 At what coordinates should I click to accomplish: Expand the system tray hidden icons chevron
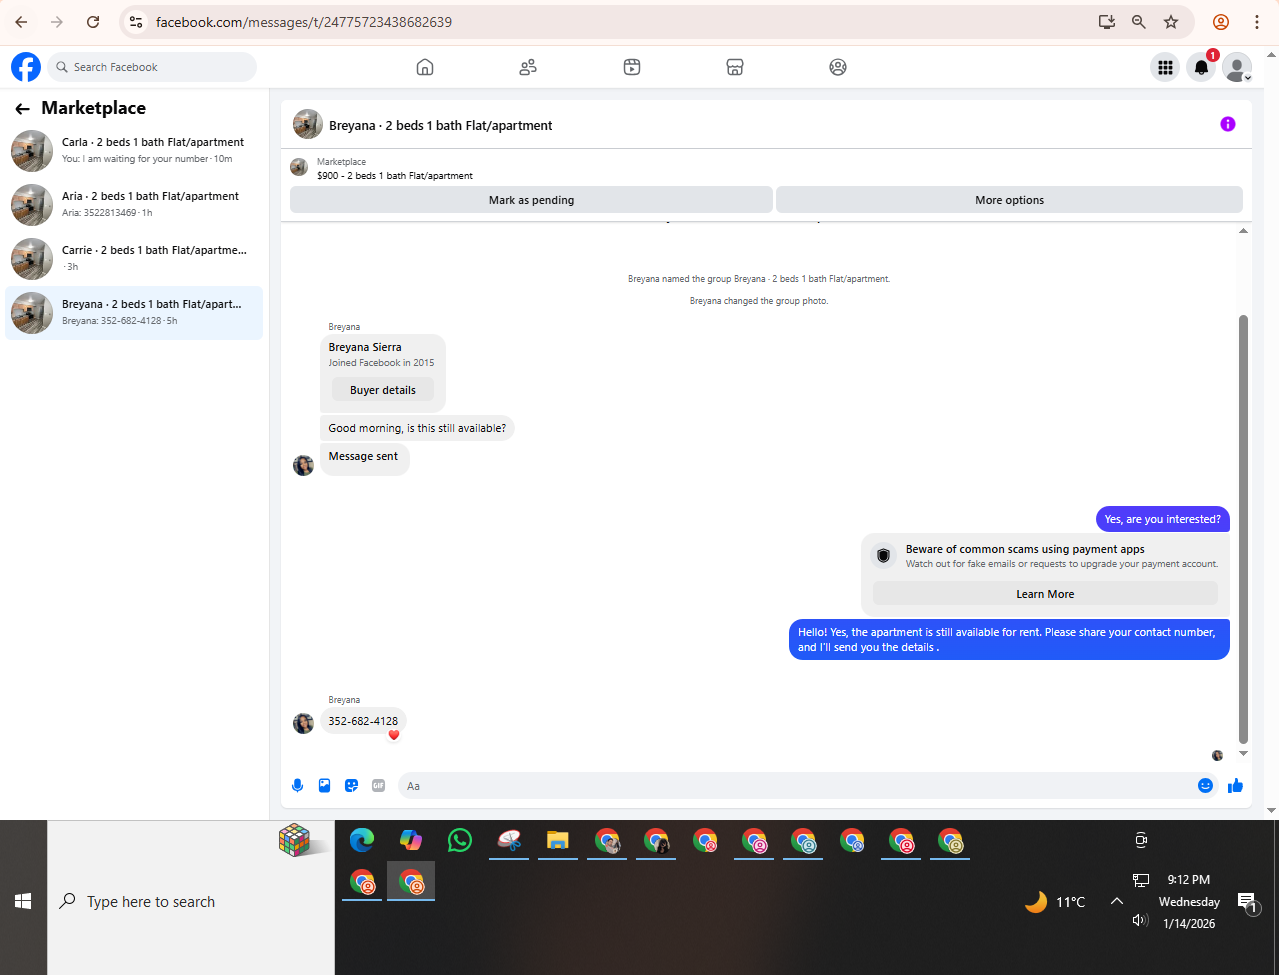tap(1117, 901)
